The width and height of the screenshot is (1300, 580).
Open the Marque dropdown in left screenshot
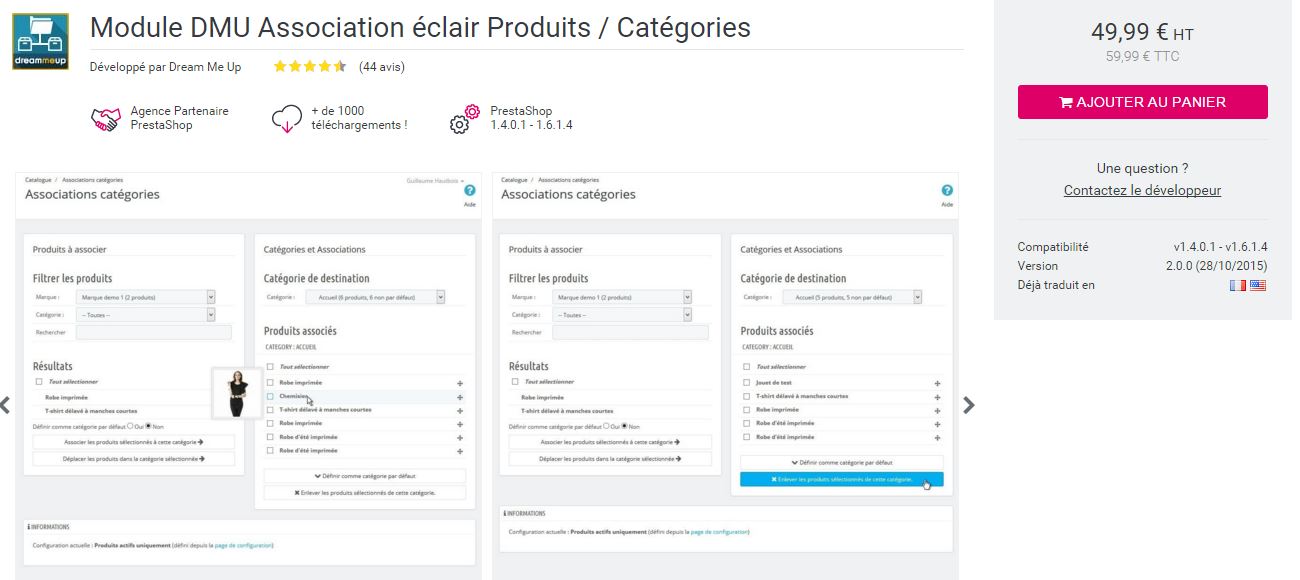pos(146,297)
